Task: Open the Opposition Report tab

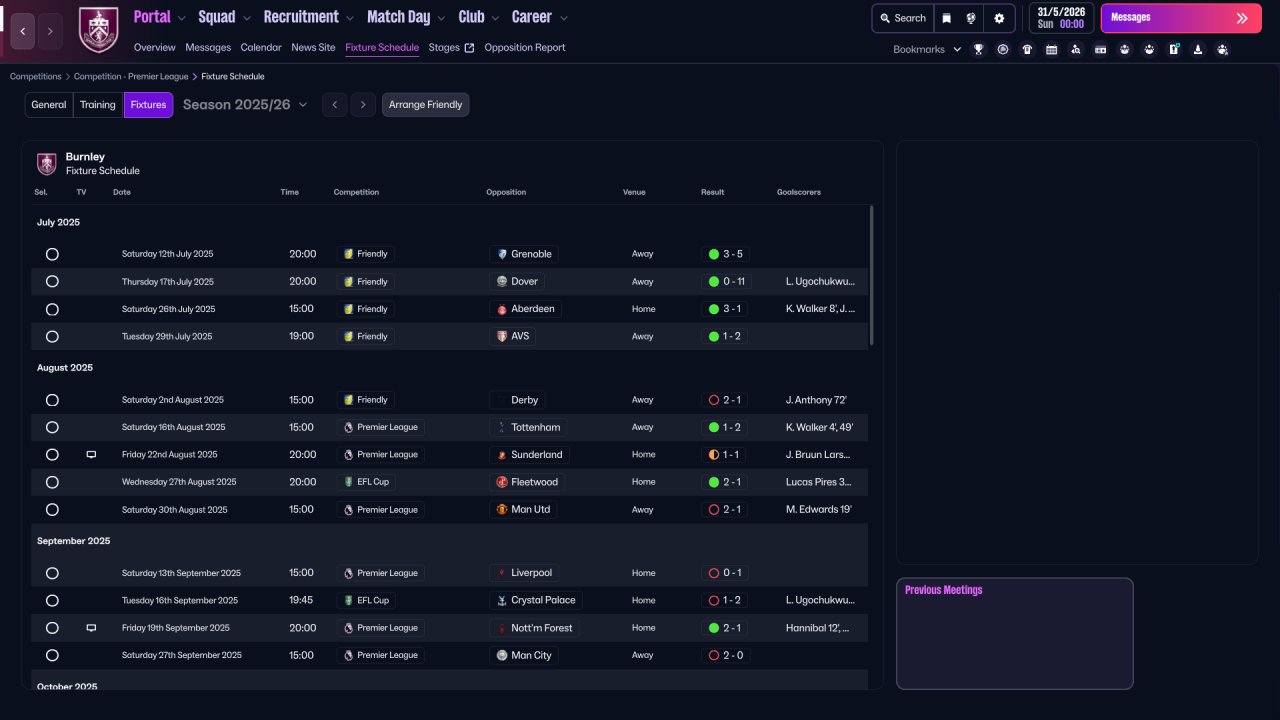Action: pos(524,48)
